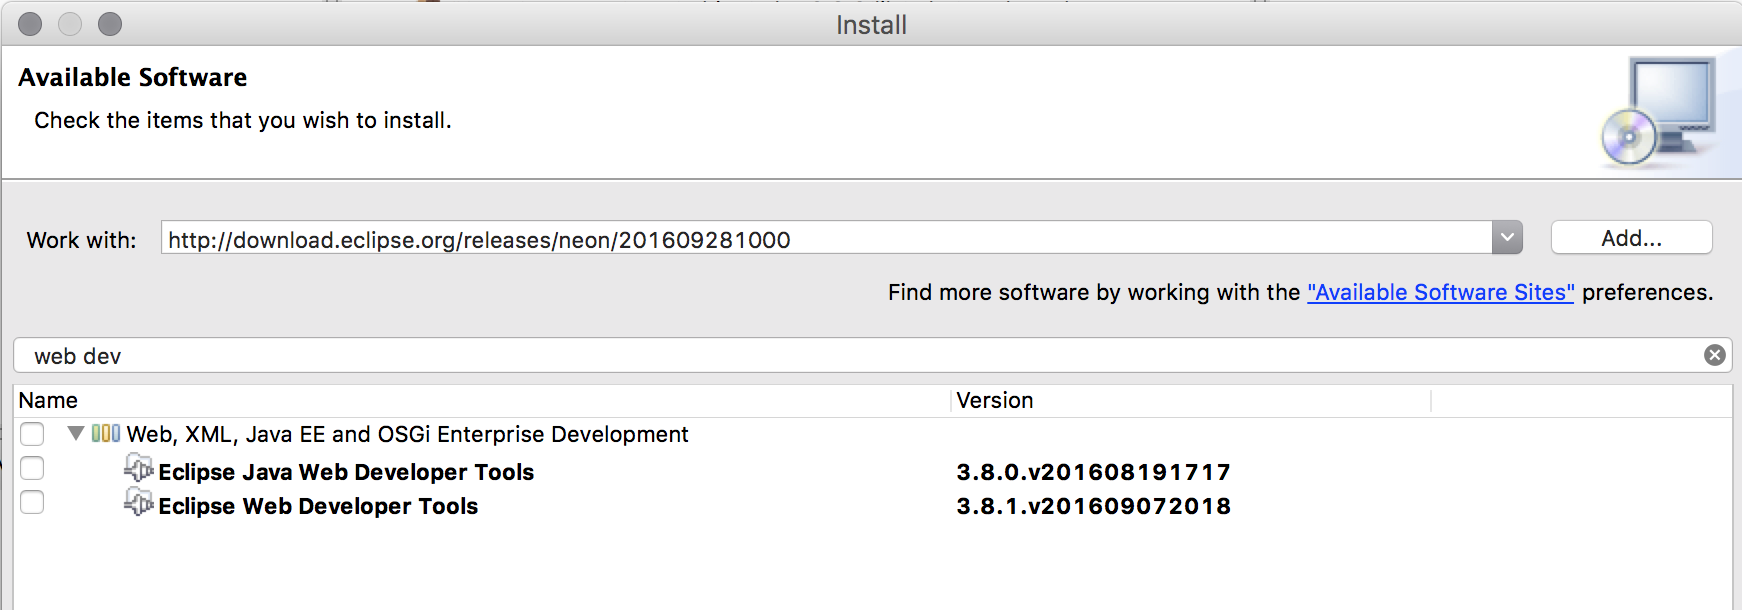Click the Eclipse Java Web Developer Tools feature icon
1742x610 pixels.
[138, 468]
